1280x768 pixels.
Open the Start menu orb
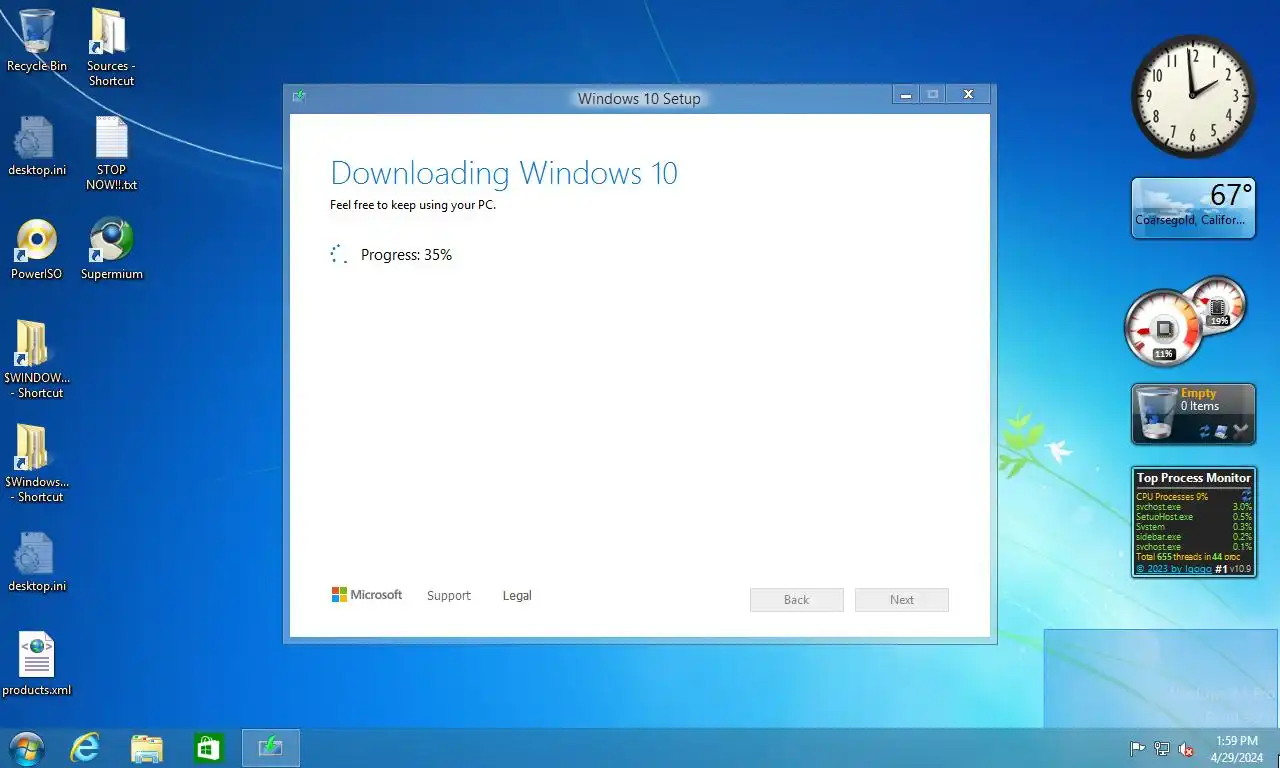(26, 748)
